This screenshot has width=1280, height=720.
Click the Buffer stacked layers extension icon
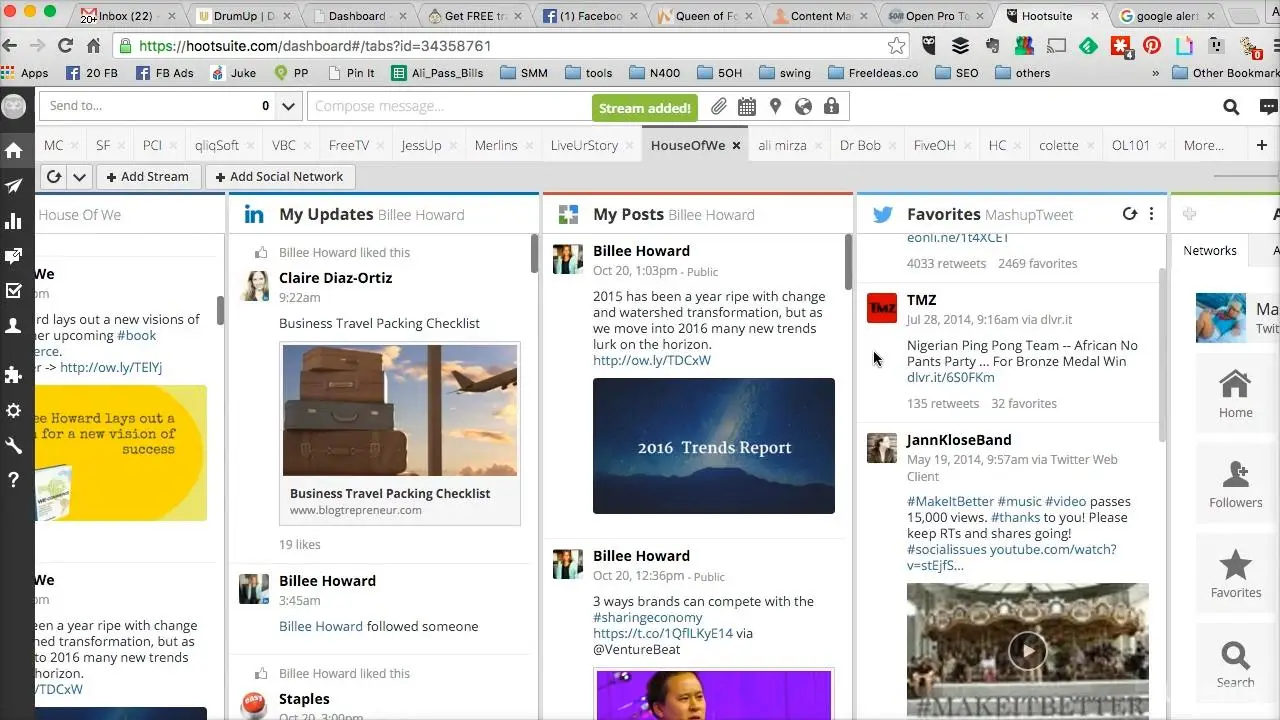point(960,46)
